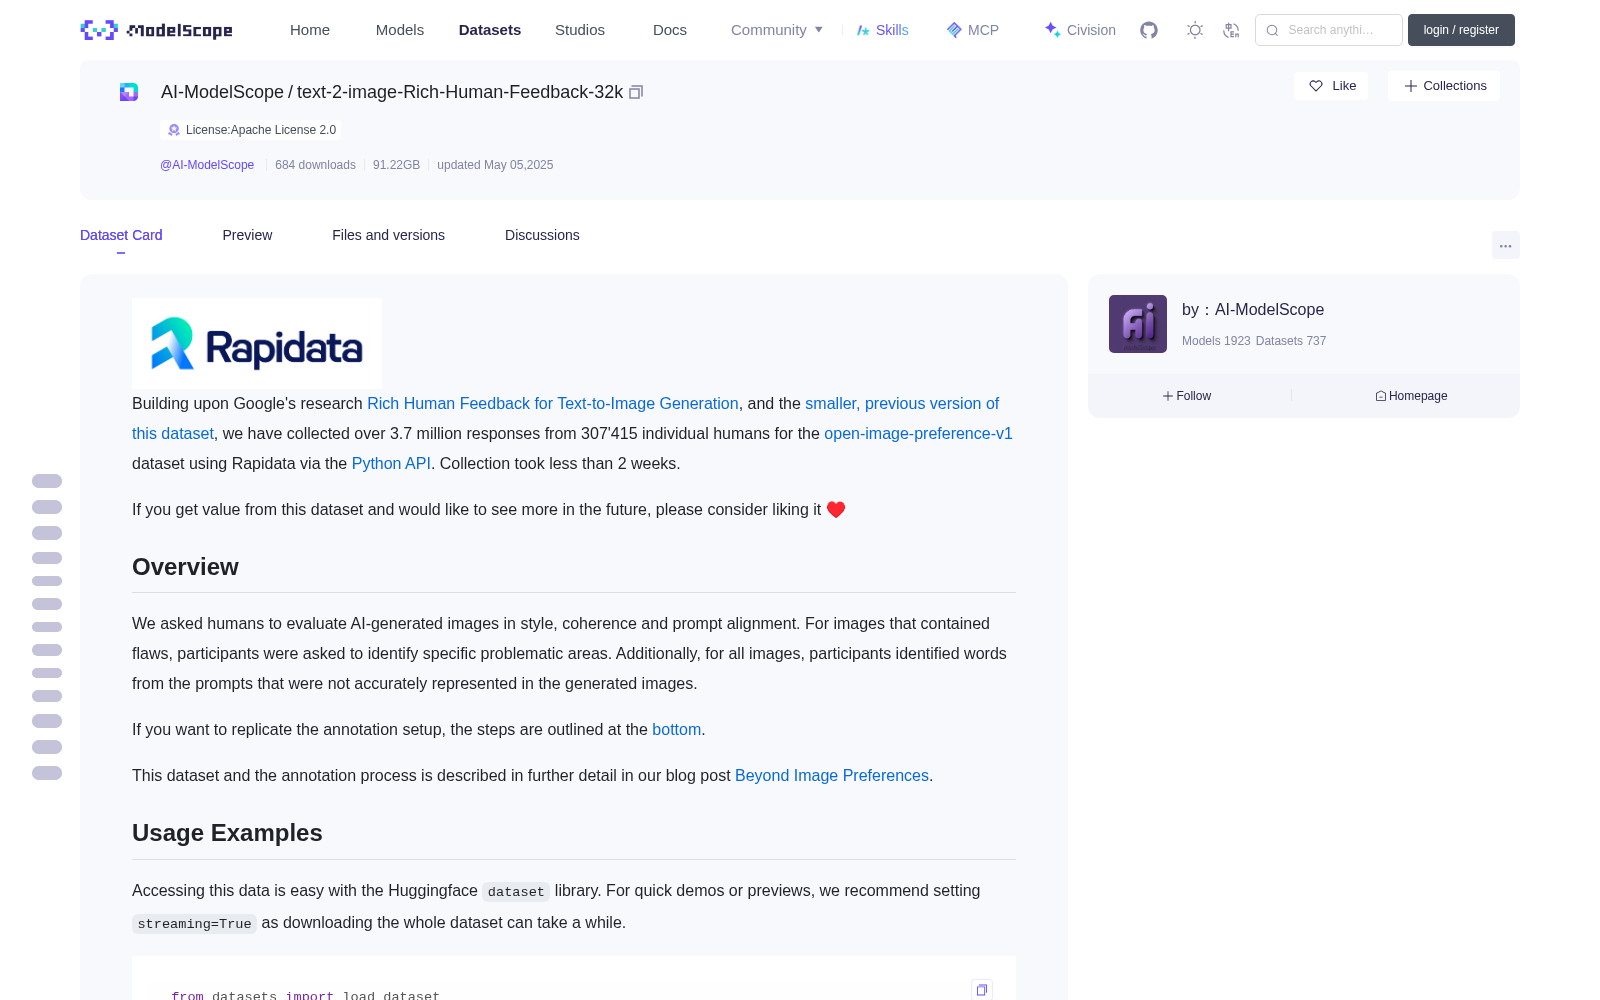
Task: Open the Skills link in the header
Action: coord(882,30)
